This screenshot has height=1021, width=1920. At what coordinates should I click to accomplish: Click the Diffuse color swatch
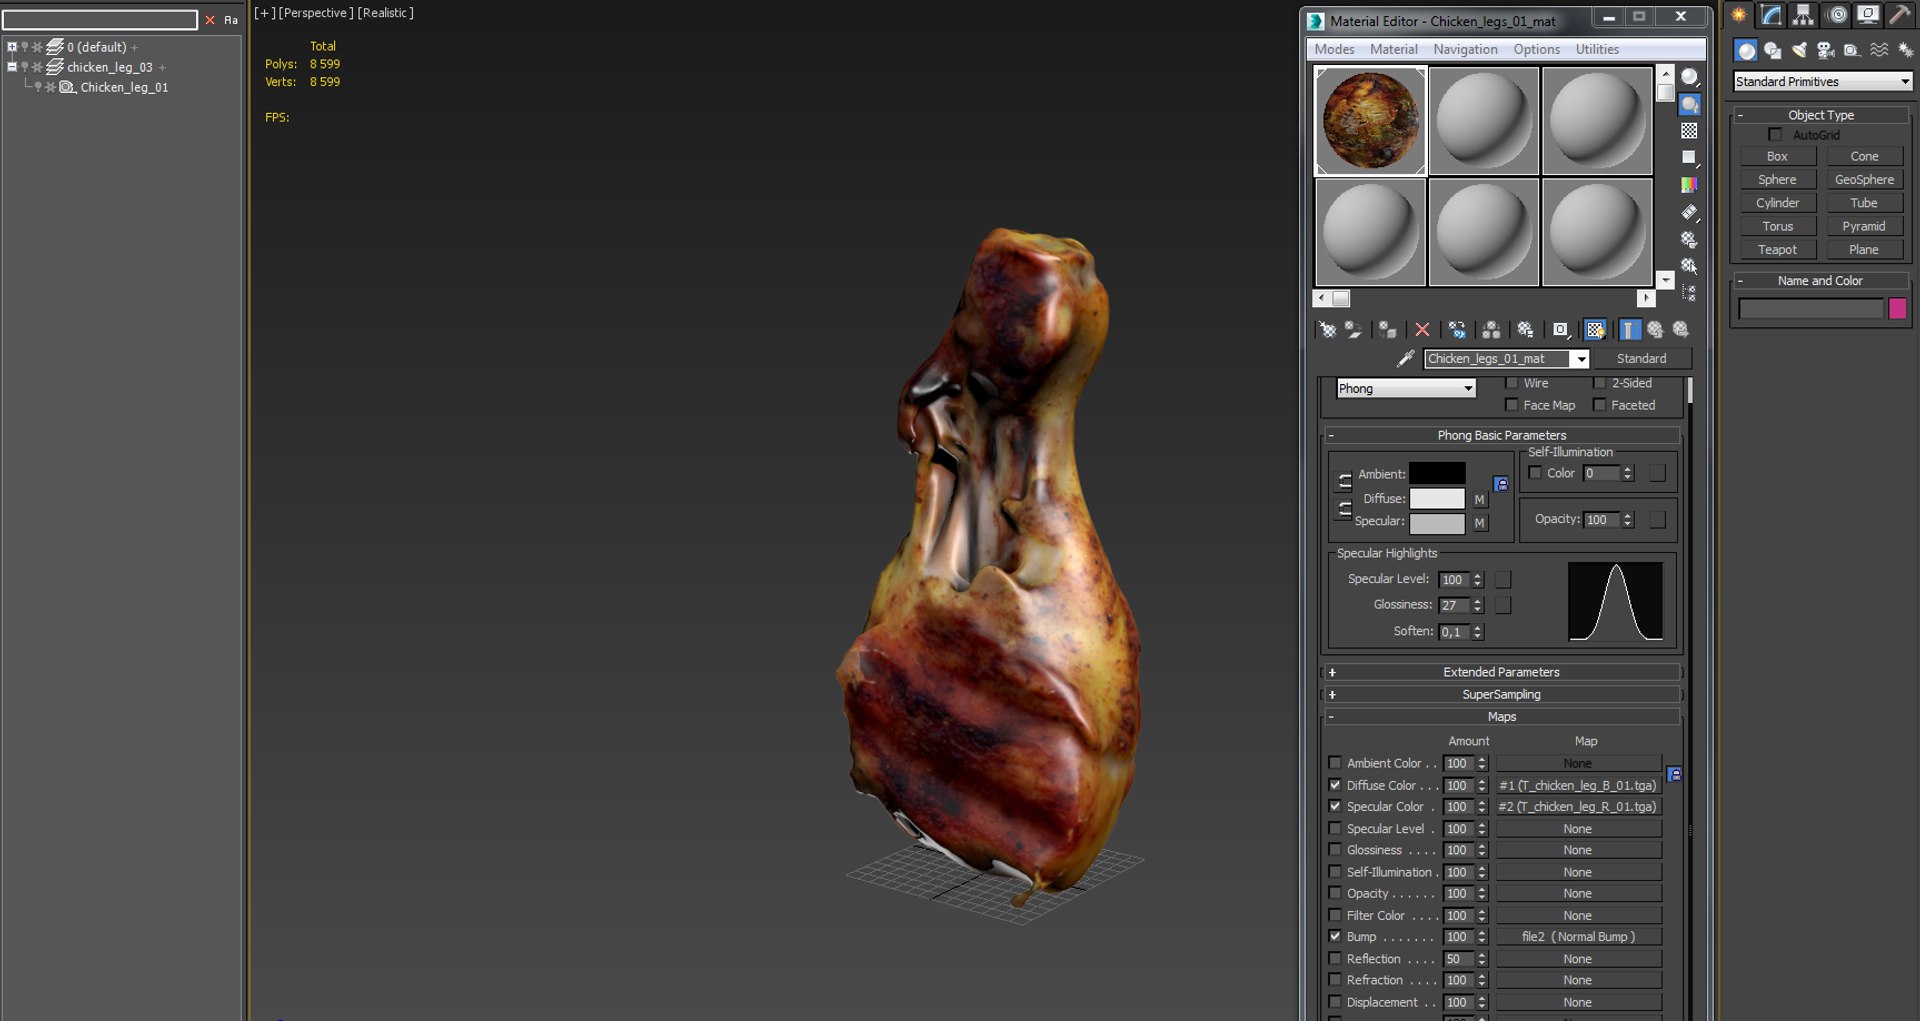(x=1437, y=498)
